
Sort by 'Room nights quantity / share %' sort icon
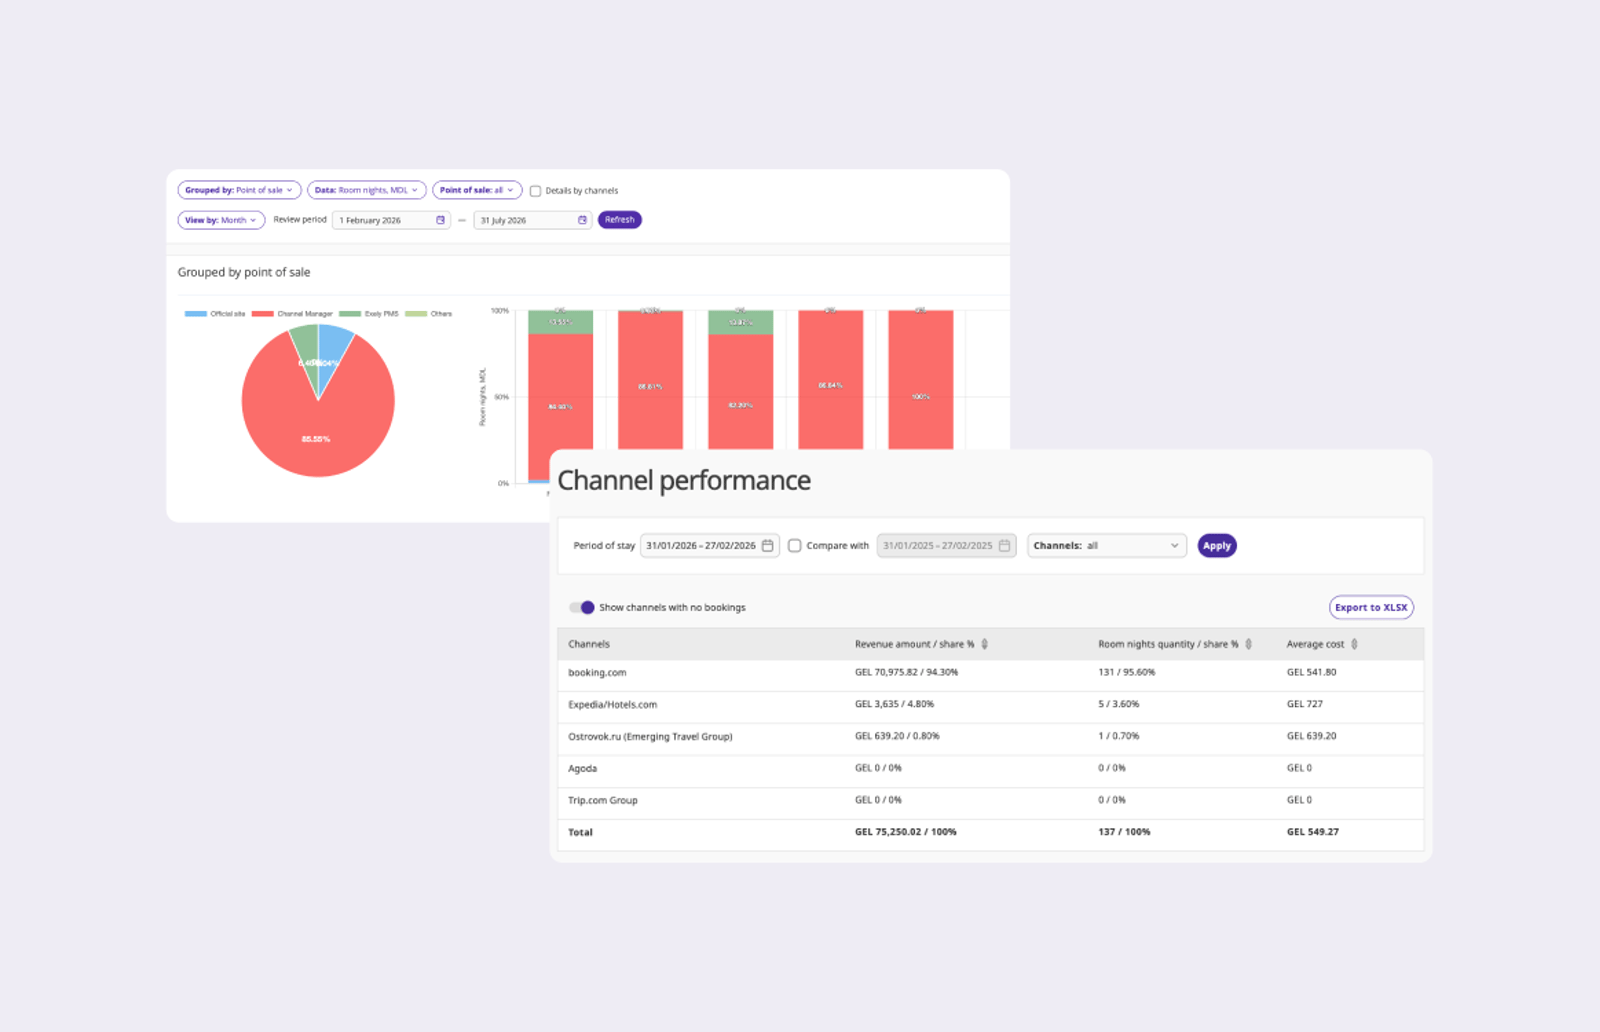coord(1249,644)
